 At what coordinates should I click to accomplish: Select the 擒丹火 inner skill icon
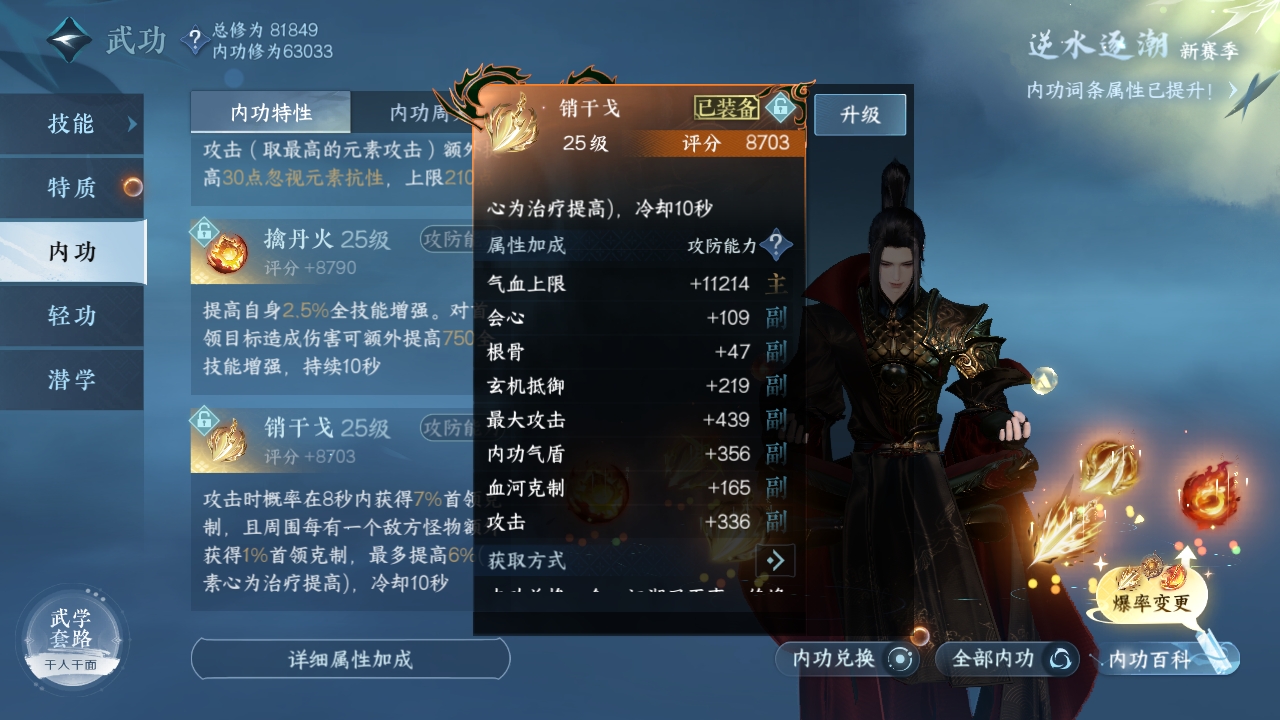227,252
